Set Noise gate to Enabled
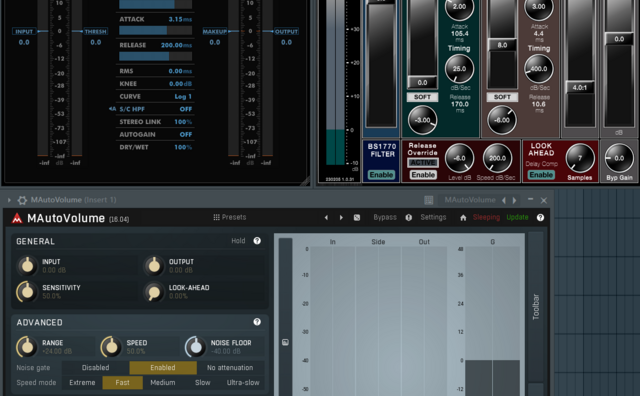 pos(163,367)
